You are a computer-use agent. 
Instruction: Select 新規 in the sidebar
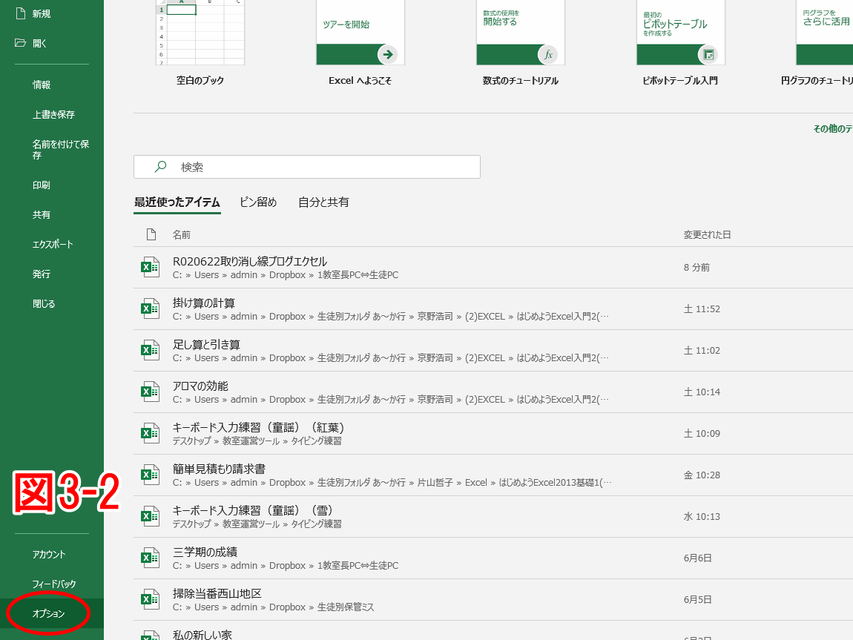[x=41, y=14]
